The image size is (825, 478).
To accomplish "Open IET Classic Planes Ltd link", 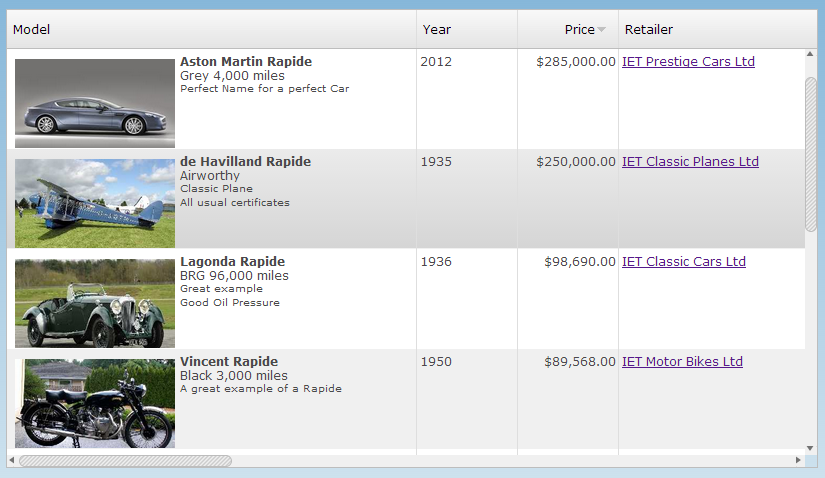I will (690, 162).
